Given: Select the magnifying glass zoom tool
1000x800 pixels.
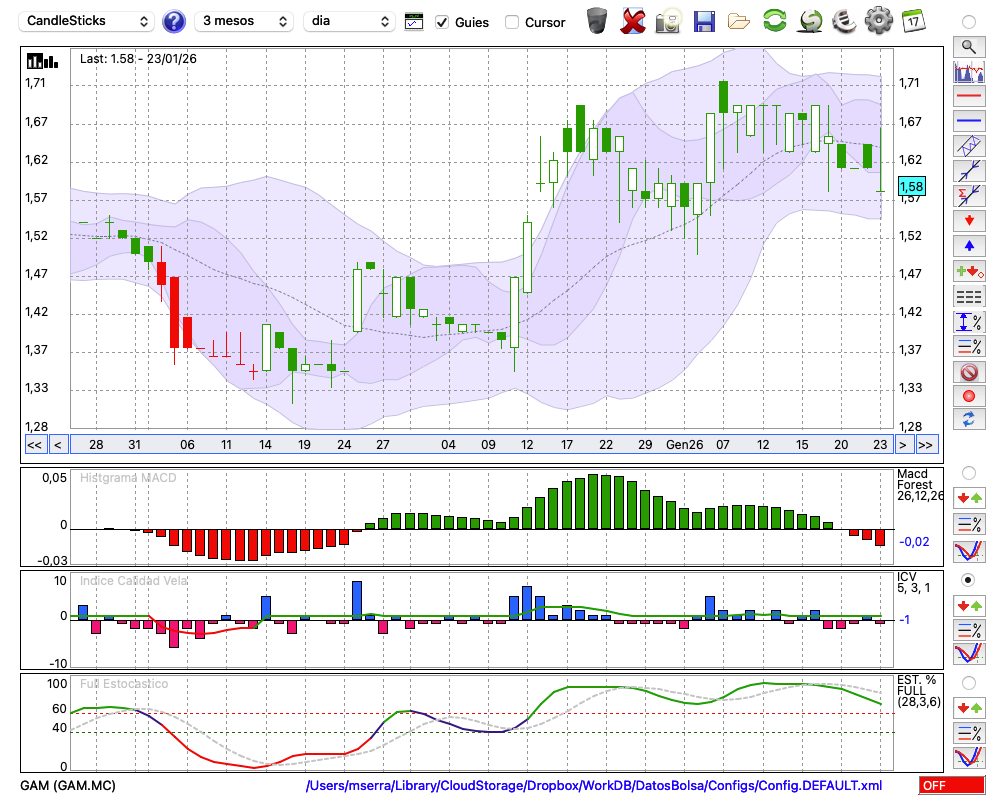Looking at the screenshot, I should [968, 46].
